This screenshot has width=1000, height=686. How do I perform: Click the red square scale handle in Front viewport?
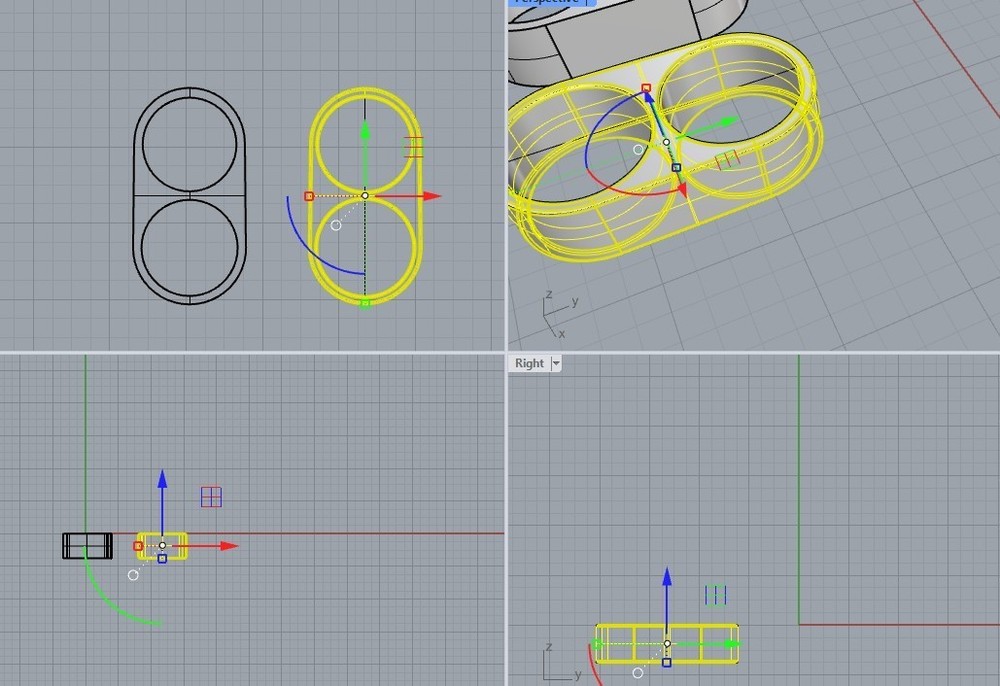(140, 547)
